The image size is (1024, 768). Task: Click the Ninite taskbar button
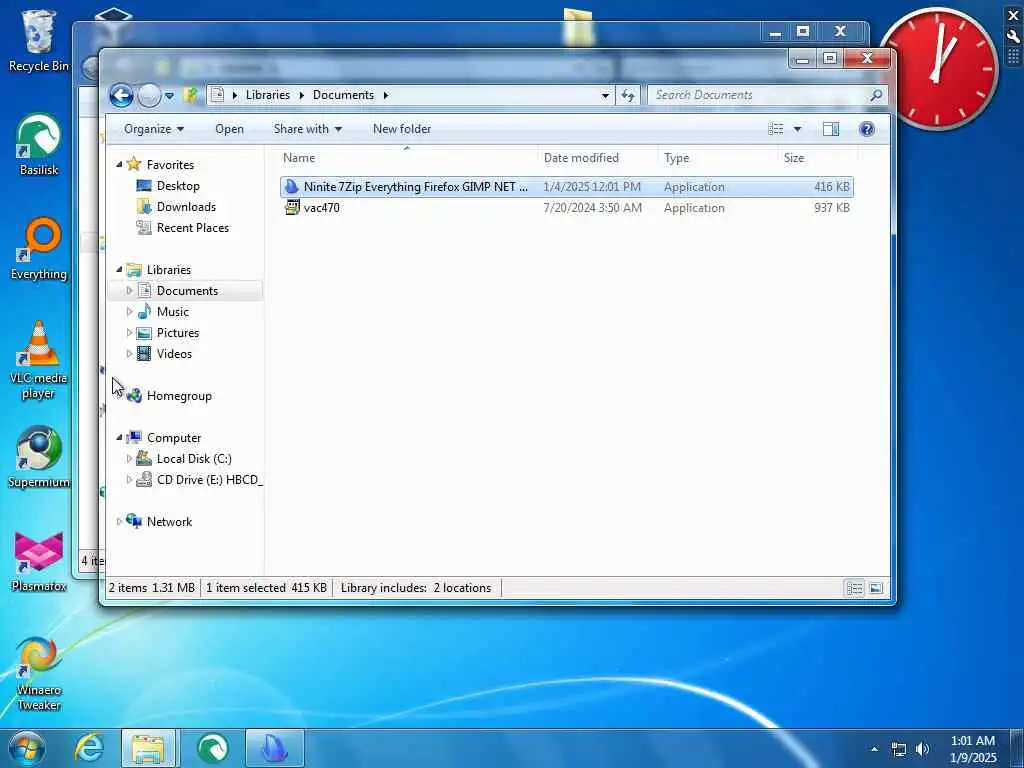(275, 748)
